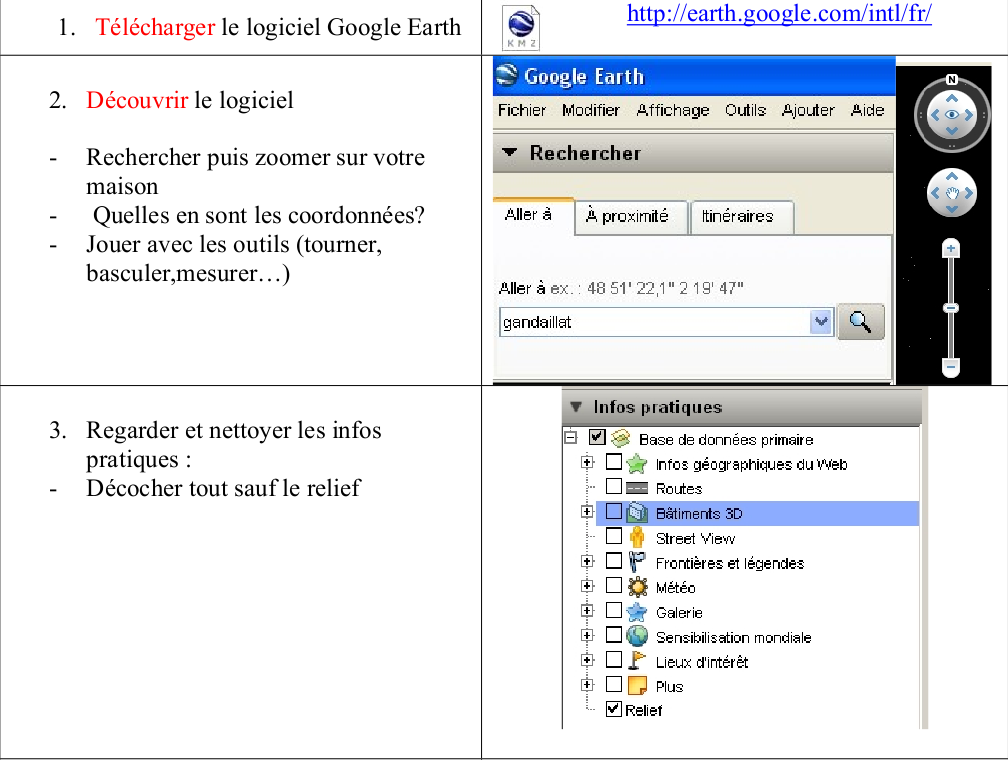Click the Google Earth logo in title bar
Viewport: 1008px width, 760px height.
coord(507,75)
